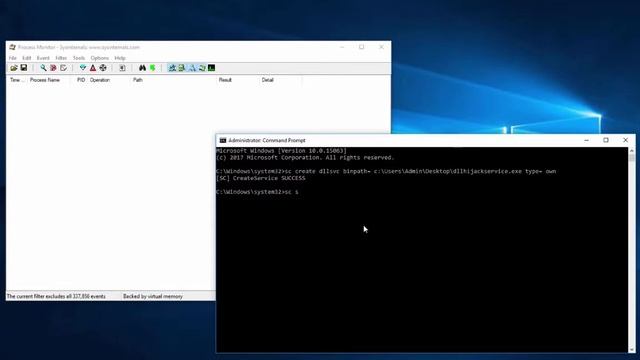Click the Process Monitor title bar icon
This screenshot has height=360, width=640.
12,47
